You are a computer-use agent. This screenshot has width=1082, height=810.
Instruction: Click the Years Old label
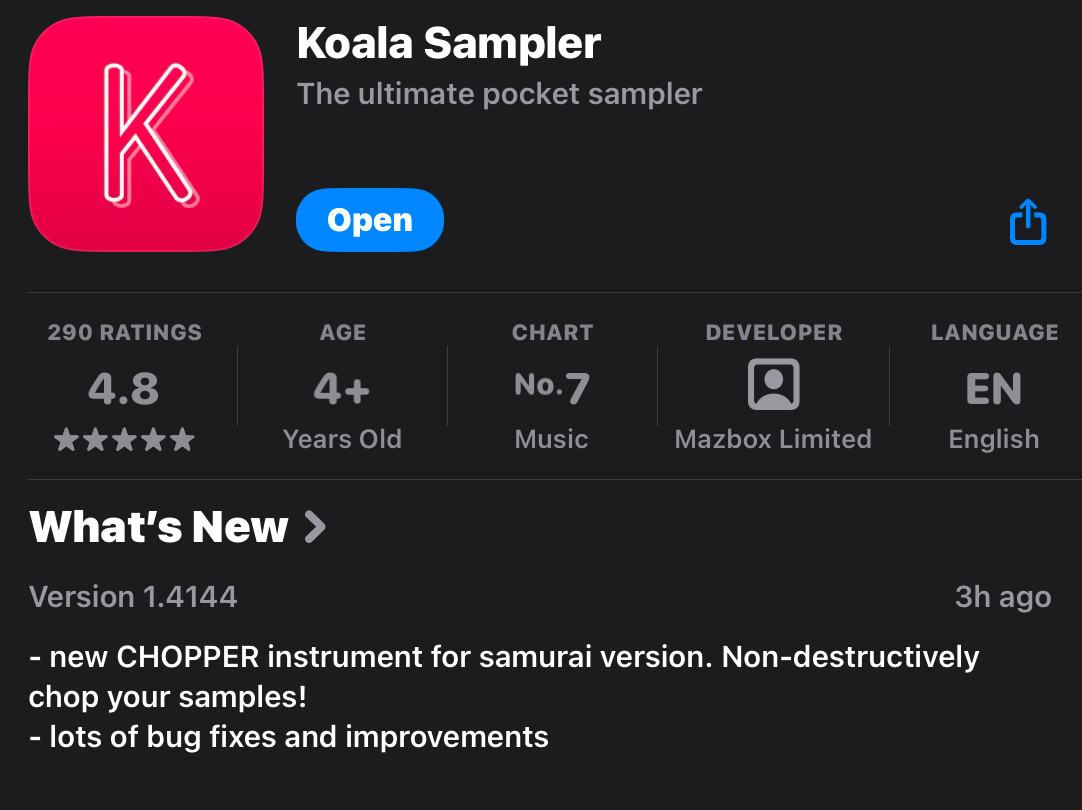tap(342, 438)
